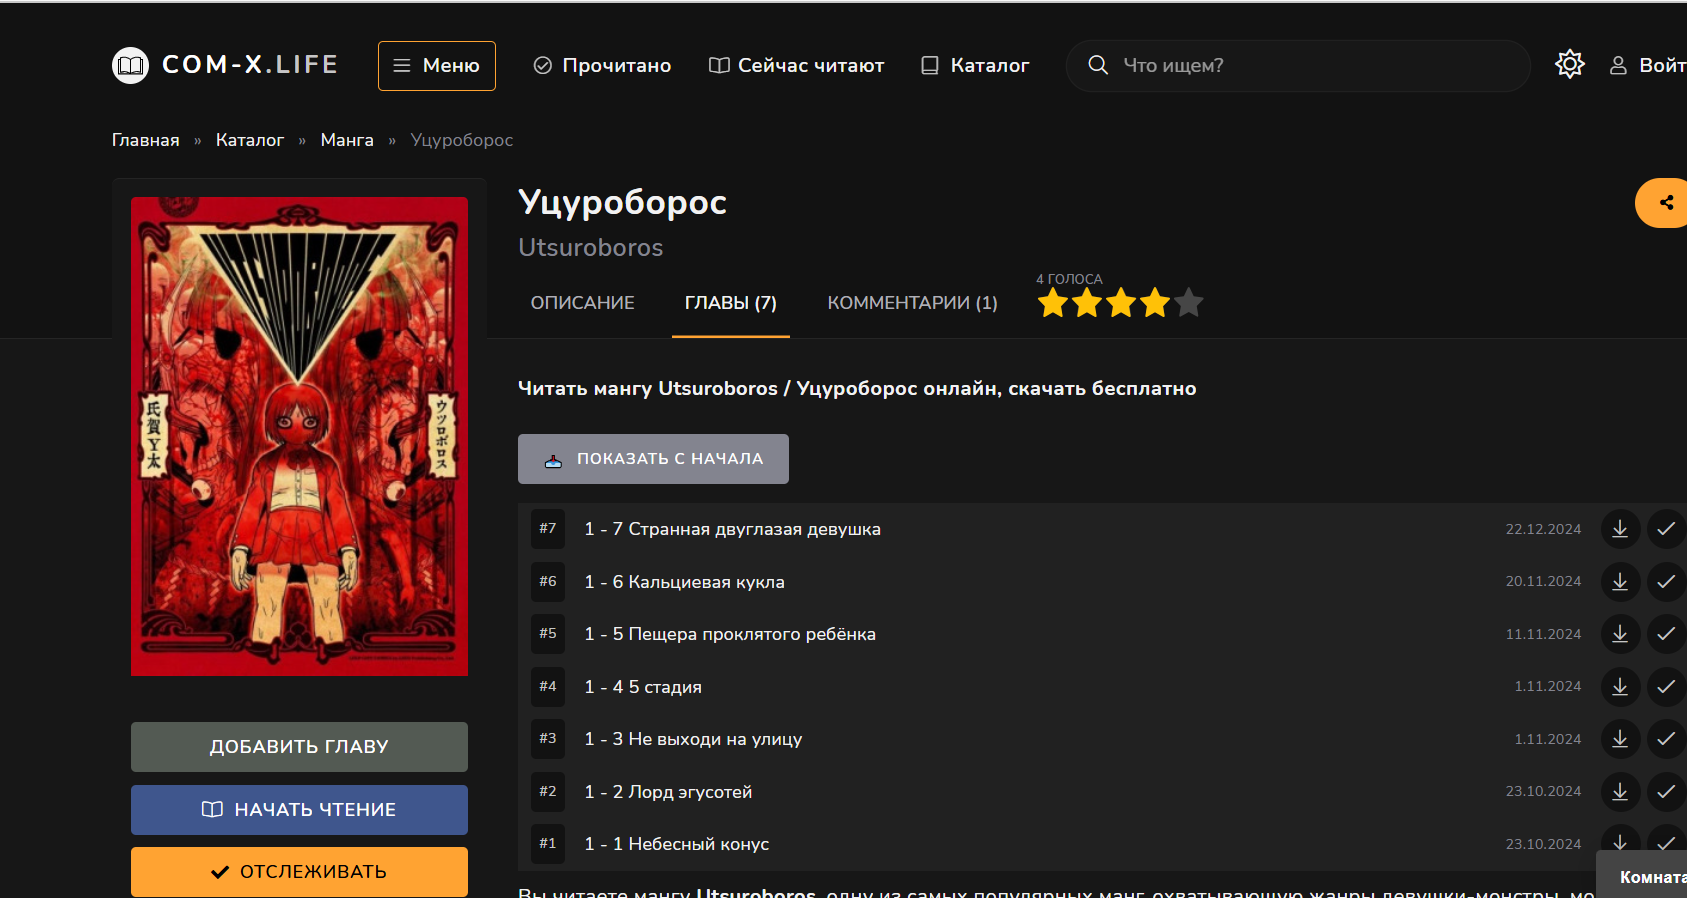The width and height of the screenshot is (1687, 898).
Task: Go to Сейчас читают page
Action: click(796, 65)
